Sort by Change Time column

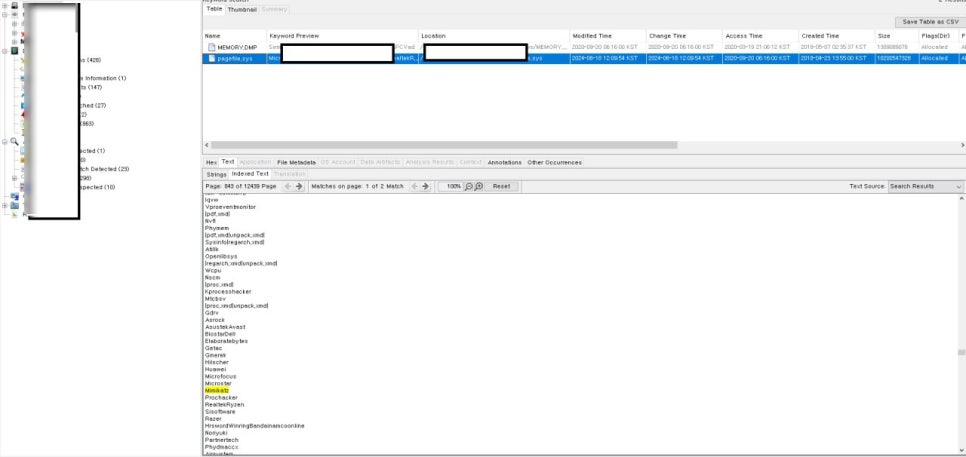click(684, 36)
